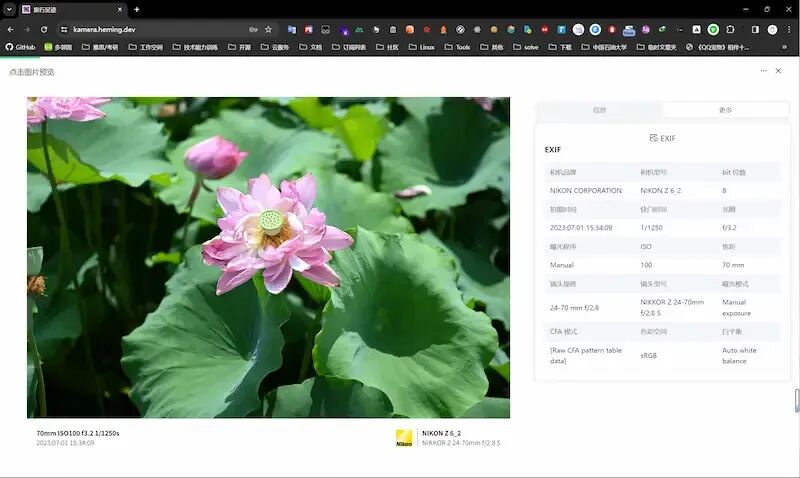Open the 技术能力训练 bookmark folder
Image resolution: width=800 pixels, height=478 pixels.
(x=195, y=47)
